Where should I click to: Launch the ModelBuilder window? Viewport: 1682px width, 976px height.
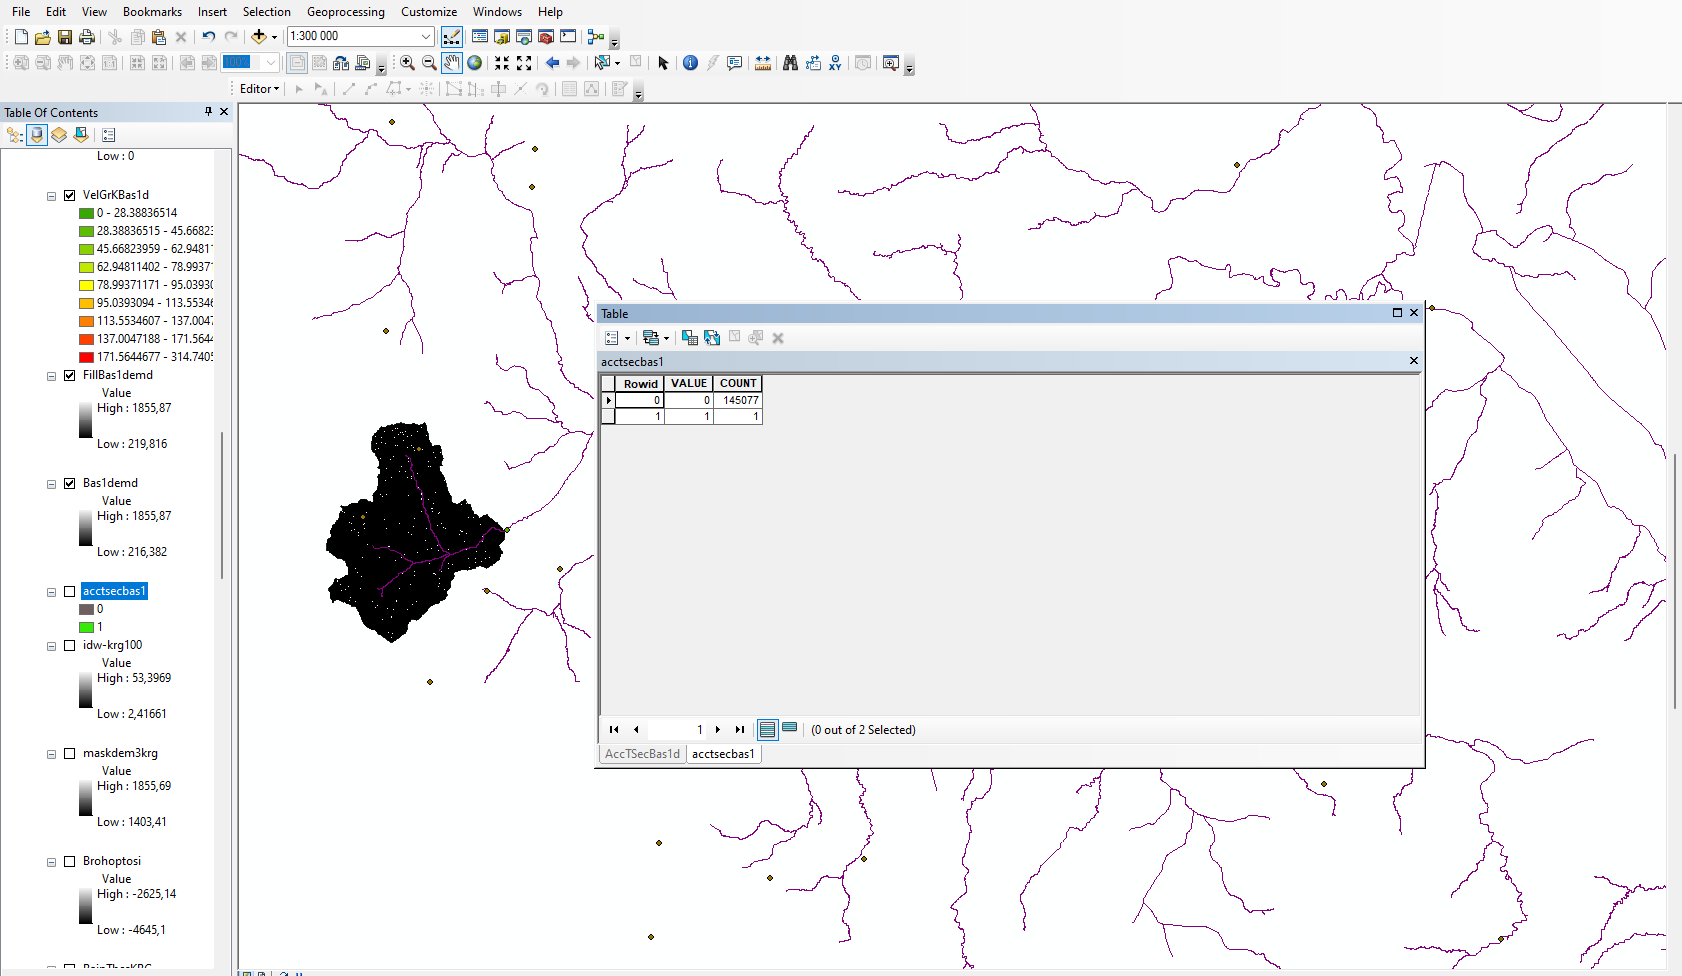tap(596, 37)
